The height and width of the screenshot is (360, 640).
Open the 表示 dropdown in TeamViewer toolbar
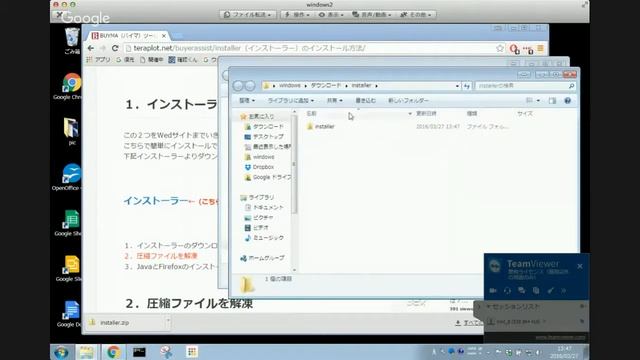point(331,14)
